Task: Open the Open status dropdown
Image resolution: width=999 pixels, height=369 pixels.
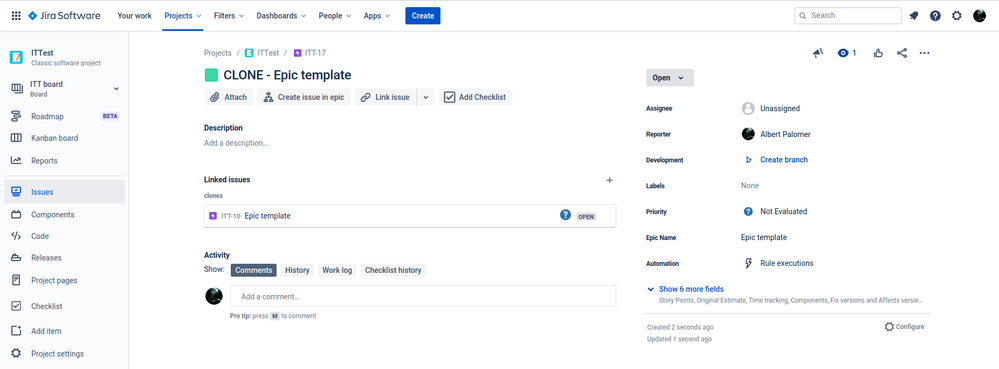Action: (x=670, y=78)
